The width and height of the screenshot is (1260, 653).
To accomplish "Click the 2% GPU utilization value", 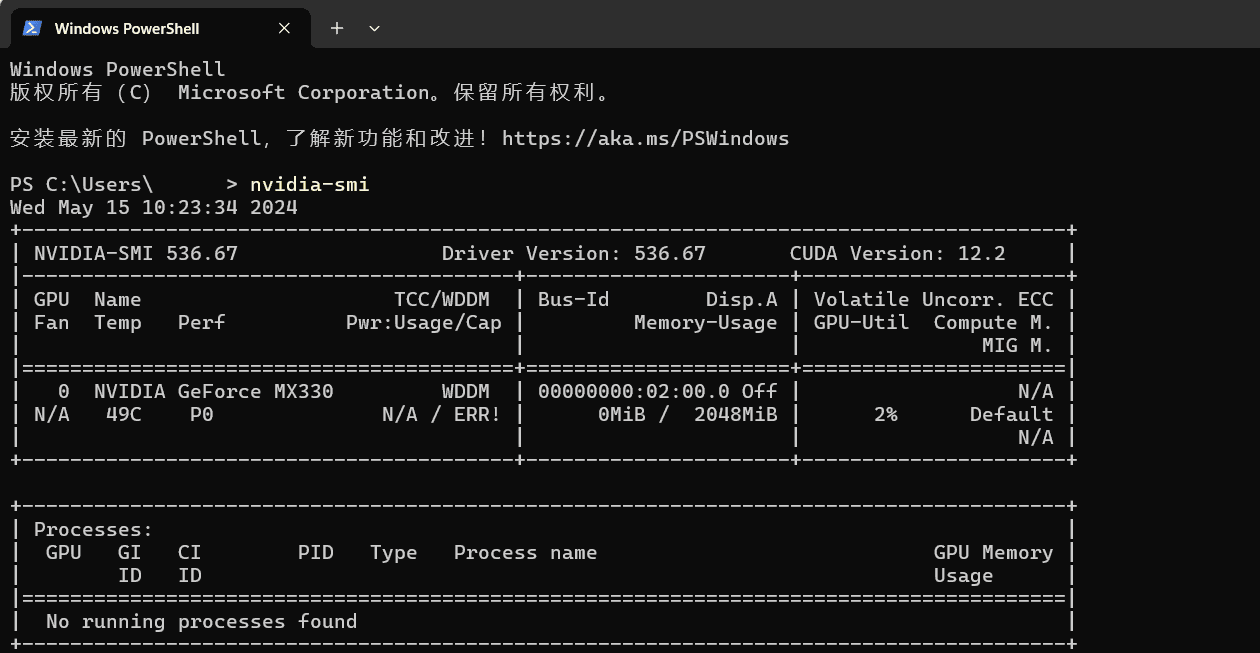I will pyautogui.click(x=885, y=414).
